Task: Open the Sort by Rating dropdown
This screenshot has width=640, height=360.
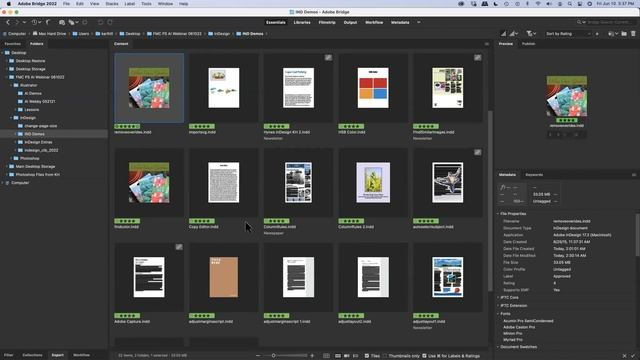Action: 568,34
